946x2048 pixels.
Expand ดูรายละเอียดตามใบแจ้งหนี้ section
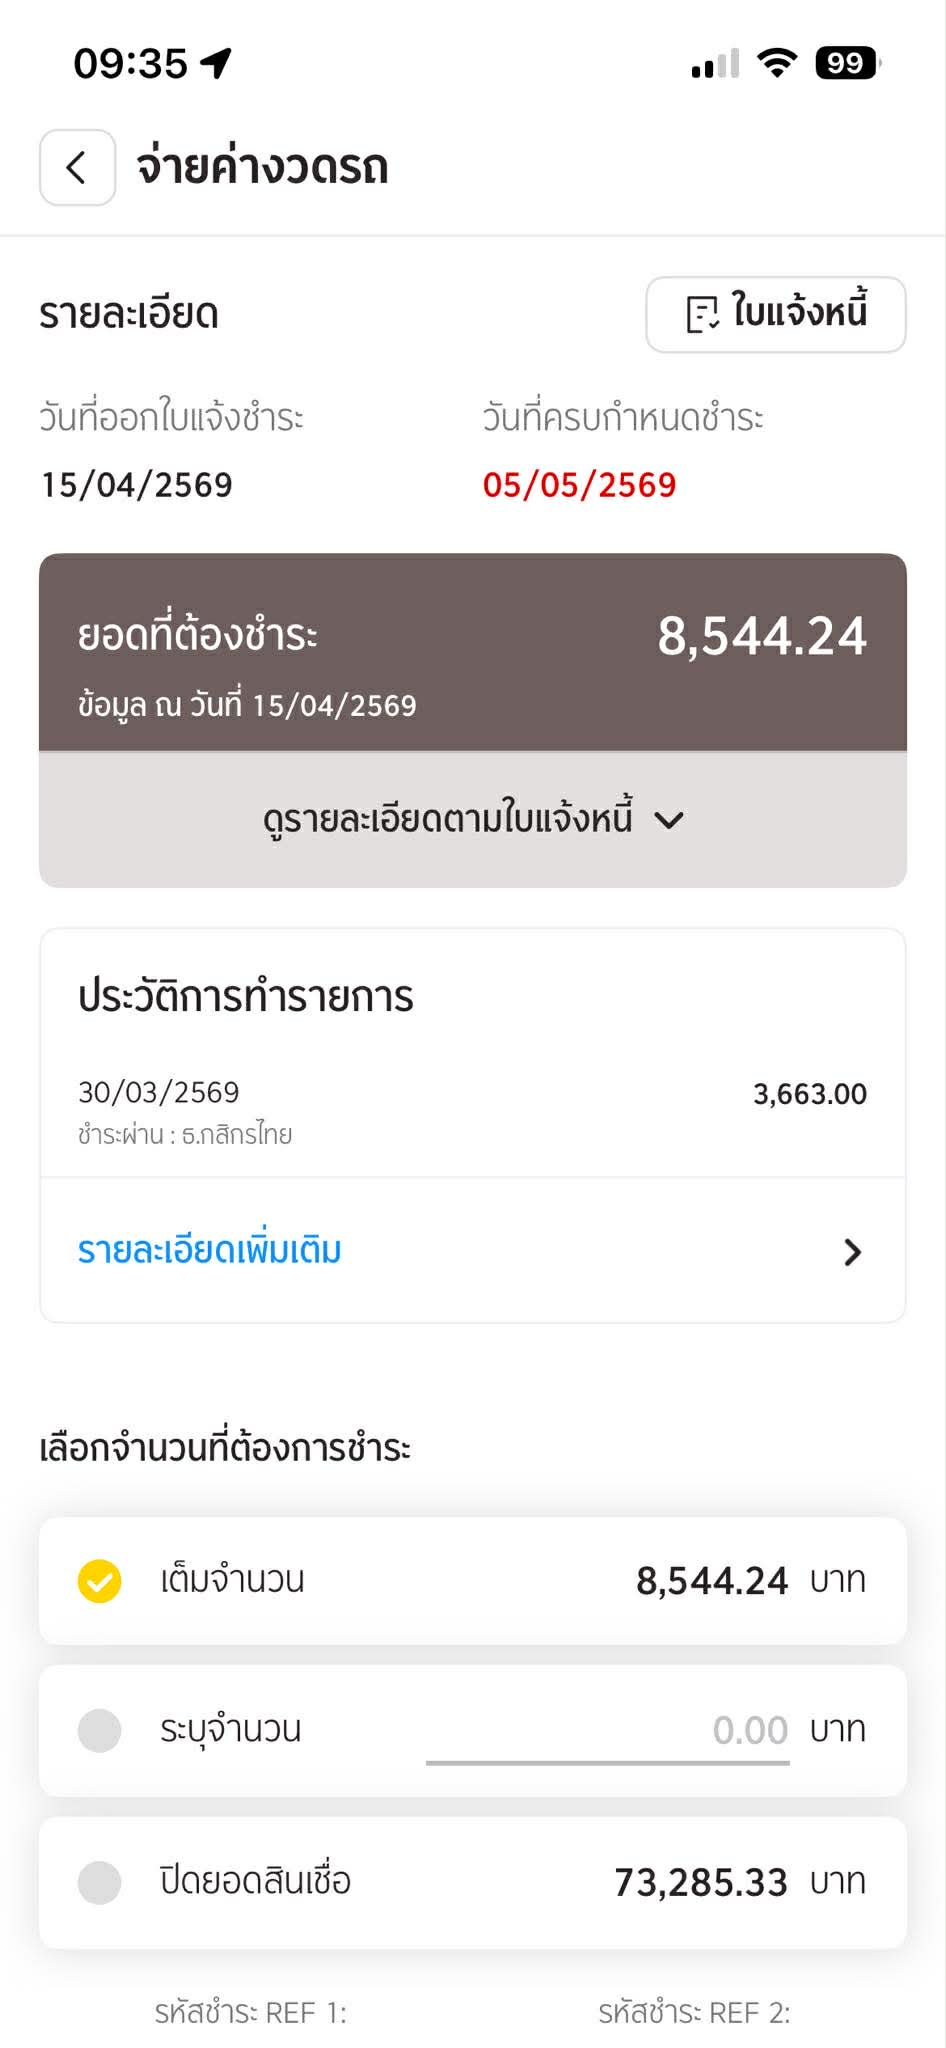pos(473,819)
